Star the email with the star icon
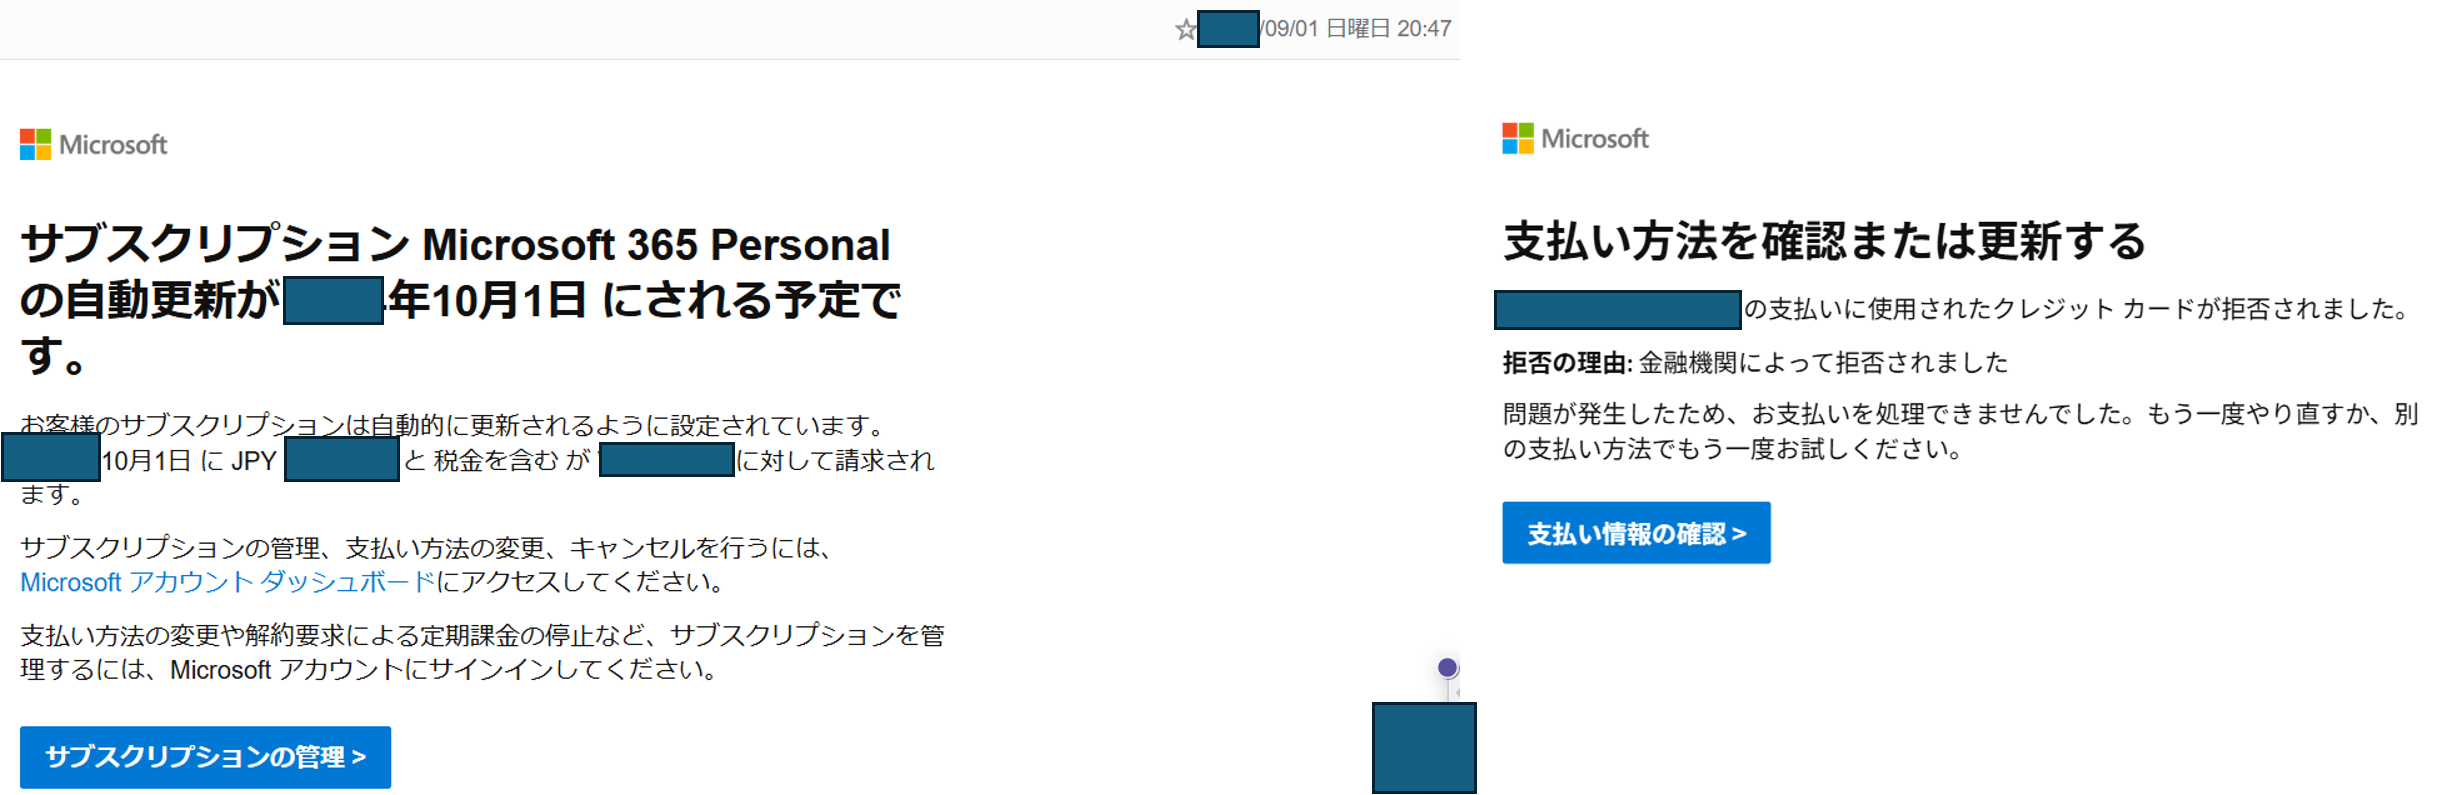 tap(1185, 30)
